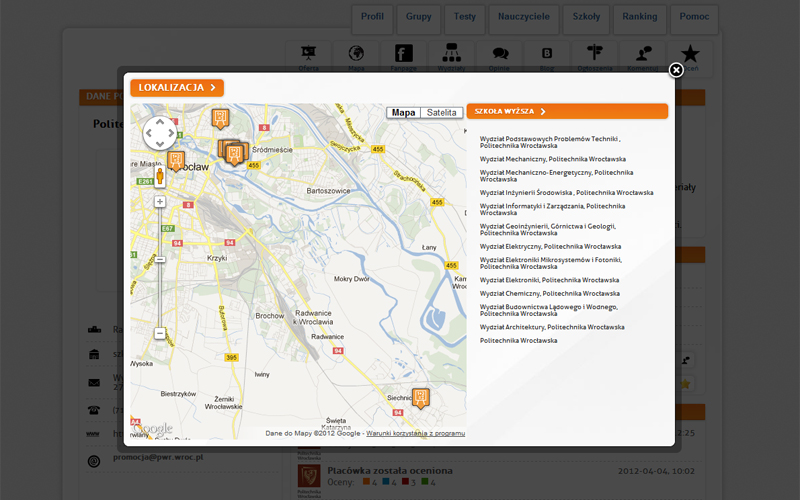Select Wydział Budownictwa Lądowego i Wodnego
Screen dimensions: 800x500
(x=548, y=310)
